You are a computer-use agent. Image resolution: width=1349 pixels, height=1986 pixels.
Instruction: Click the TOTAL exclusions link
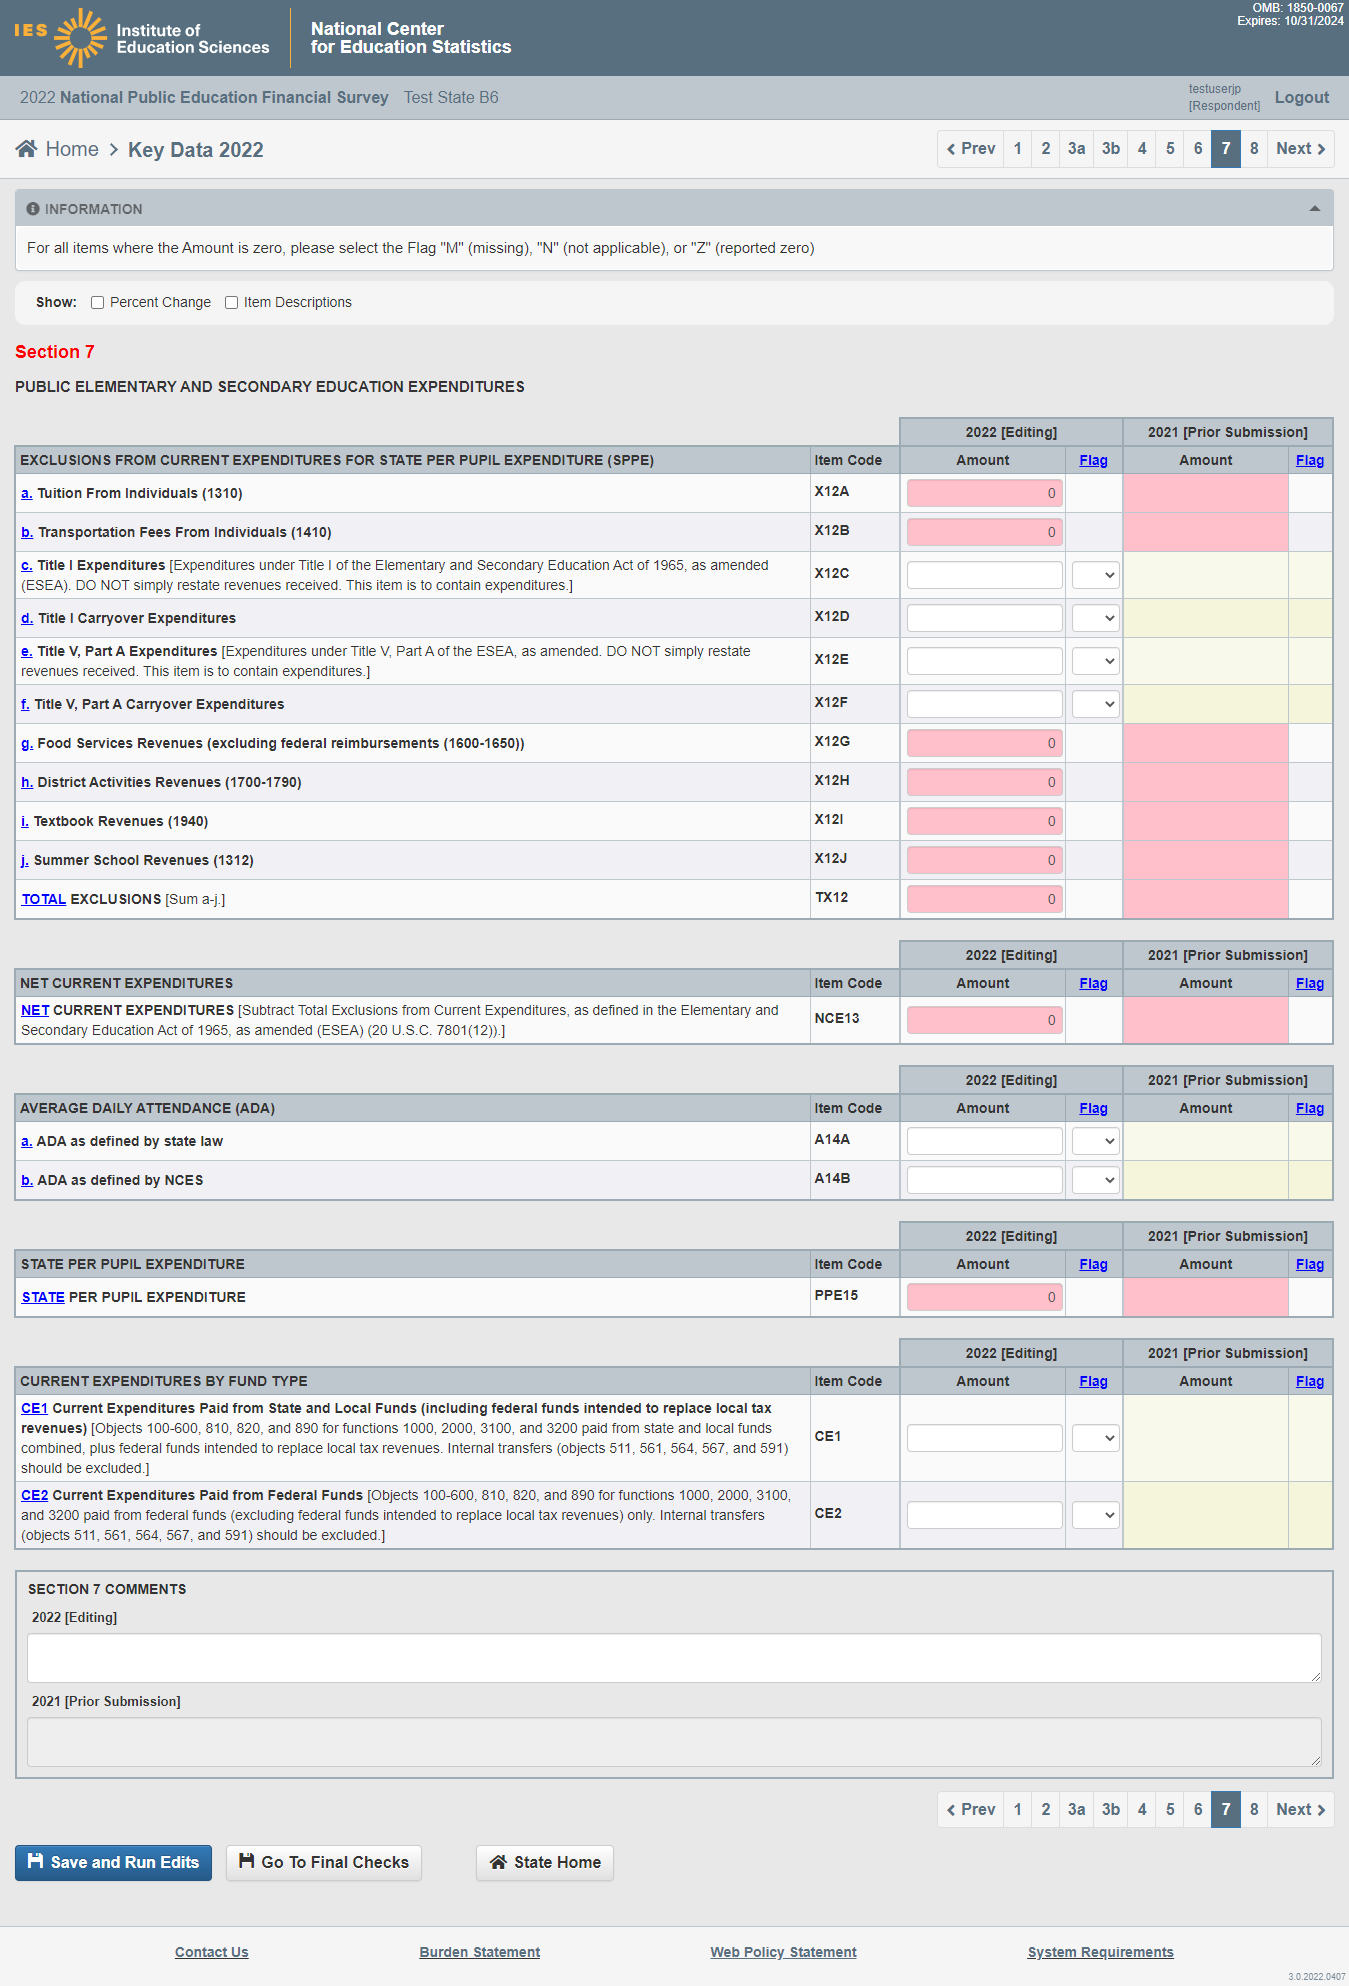(x=44, y=899)
